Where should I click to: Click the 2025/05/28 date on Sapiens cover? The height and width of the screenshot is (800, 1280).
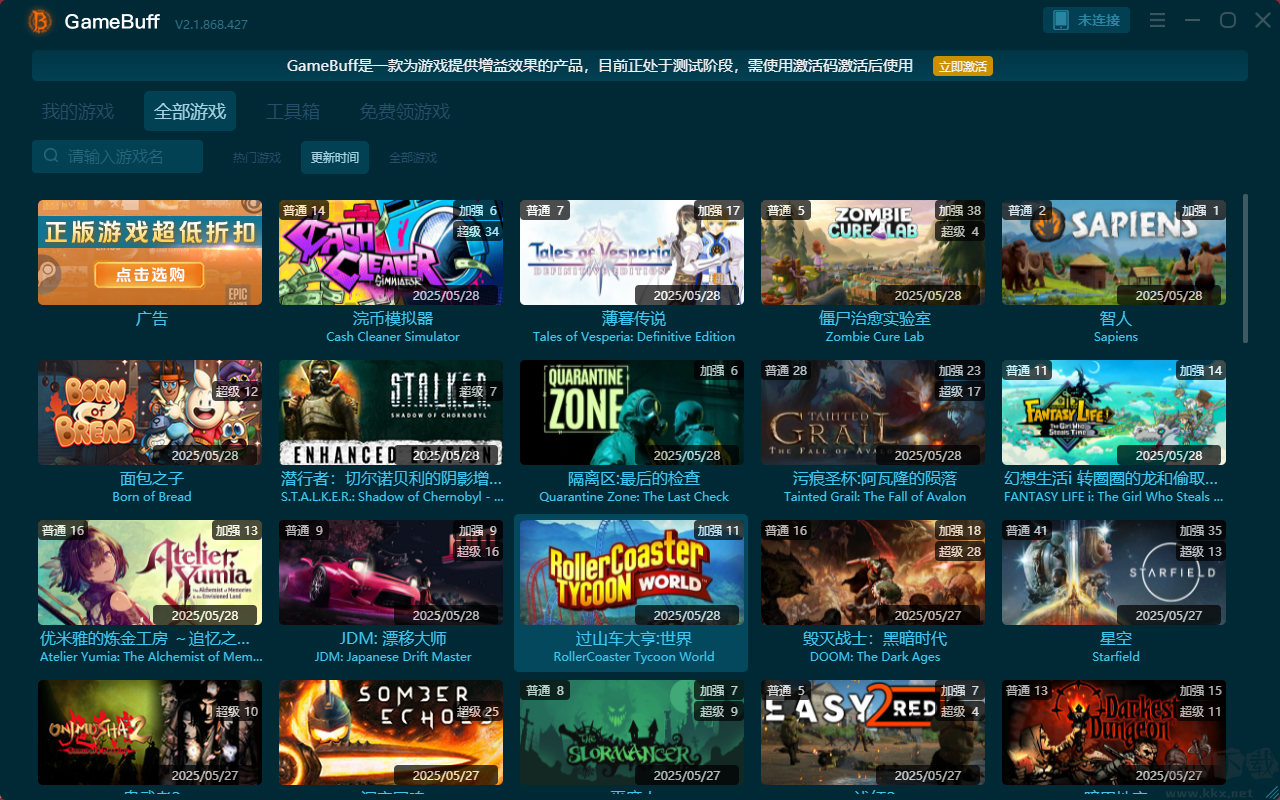pos(1169,295)
